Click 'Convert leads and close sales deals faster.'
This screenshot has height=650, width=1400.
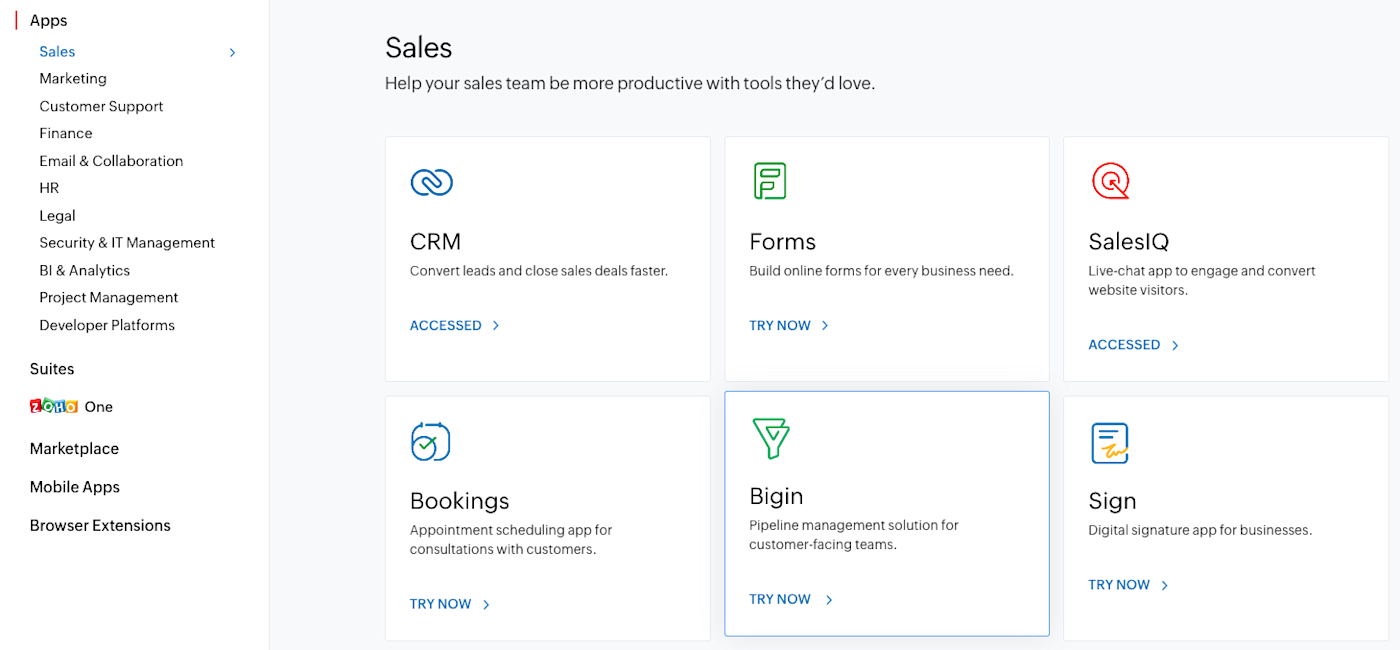coord(539,271)
